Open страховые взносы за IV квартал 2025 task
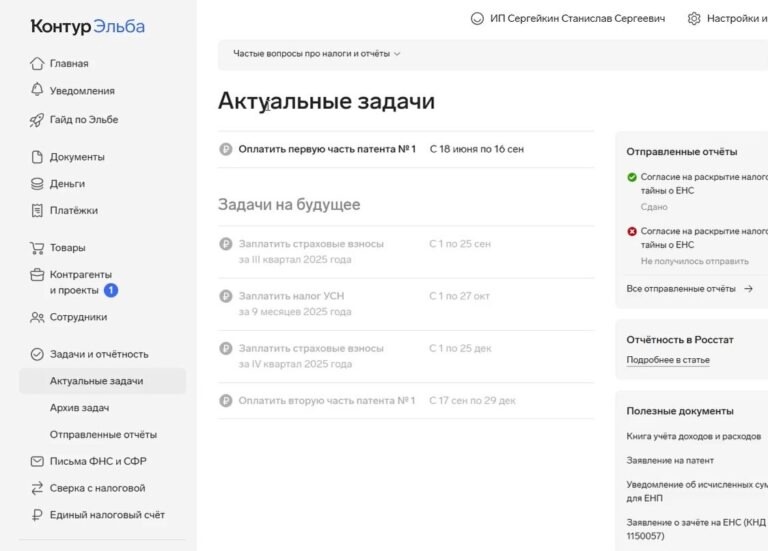Viewport: 768px width, 551px height. click(311, 356)
